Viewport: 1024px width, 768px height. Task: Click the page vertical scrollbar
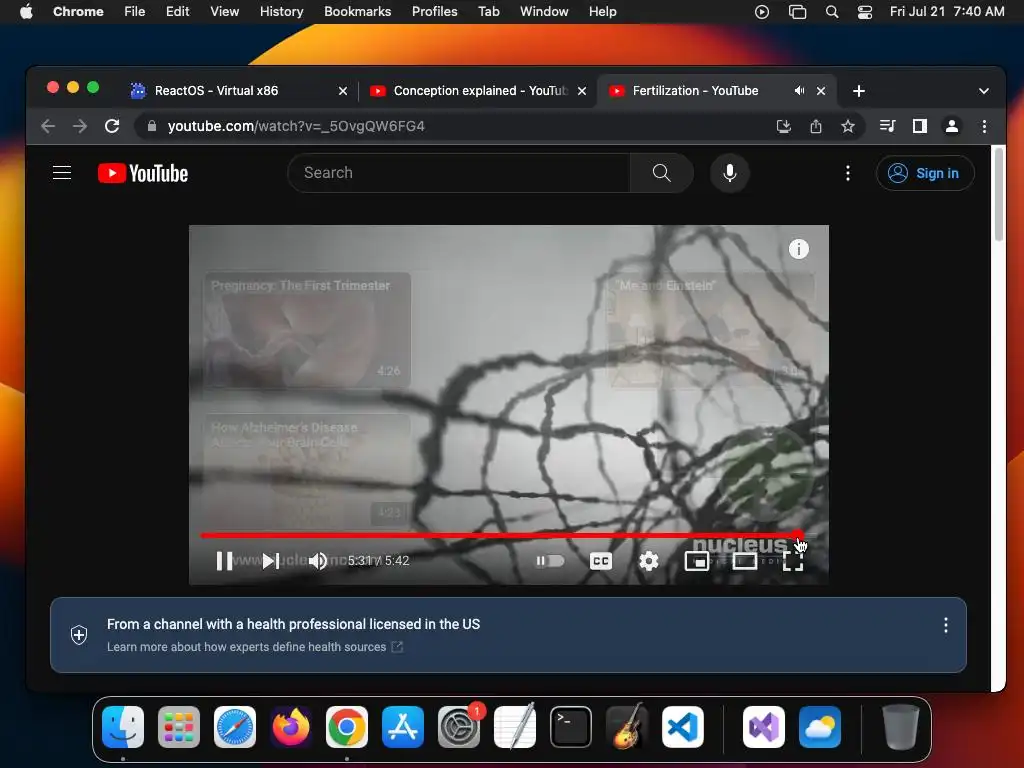point(999,195)
